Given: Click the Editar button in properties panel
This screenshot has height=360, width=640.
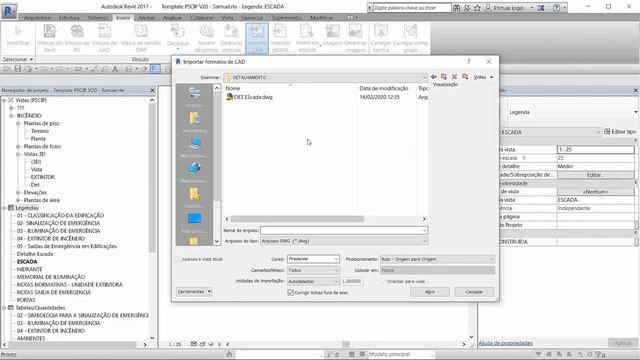Looking at the screenshot, I should click(x=596, y=175).
